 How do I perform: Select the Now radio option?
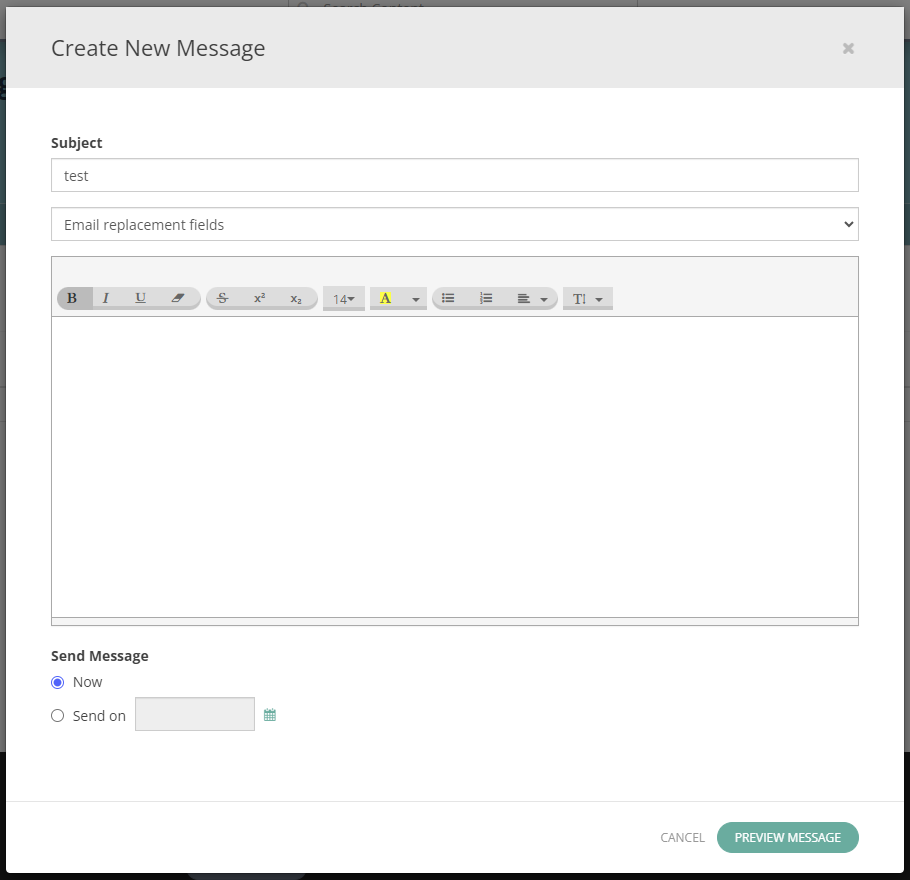coord(58,682)
